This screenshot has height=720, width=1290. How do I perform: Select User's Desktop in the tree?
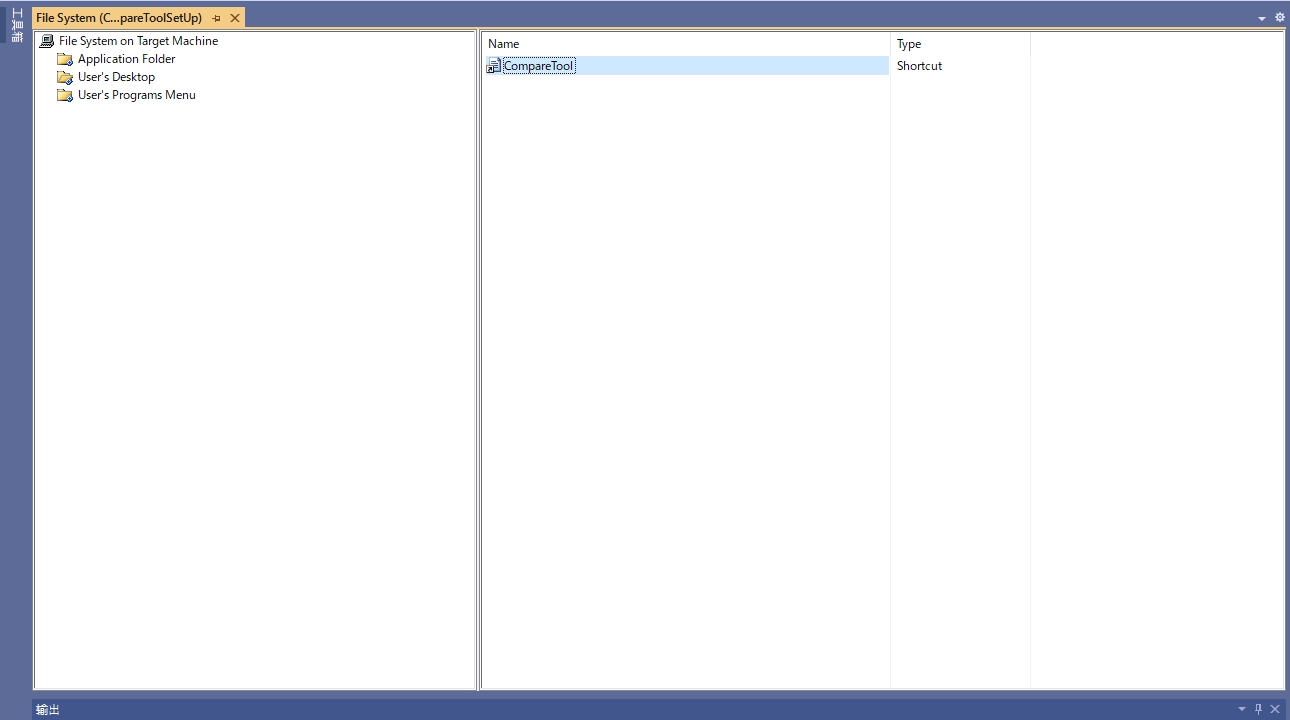tap(116, 77)
